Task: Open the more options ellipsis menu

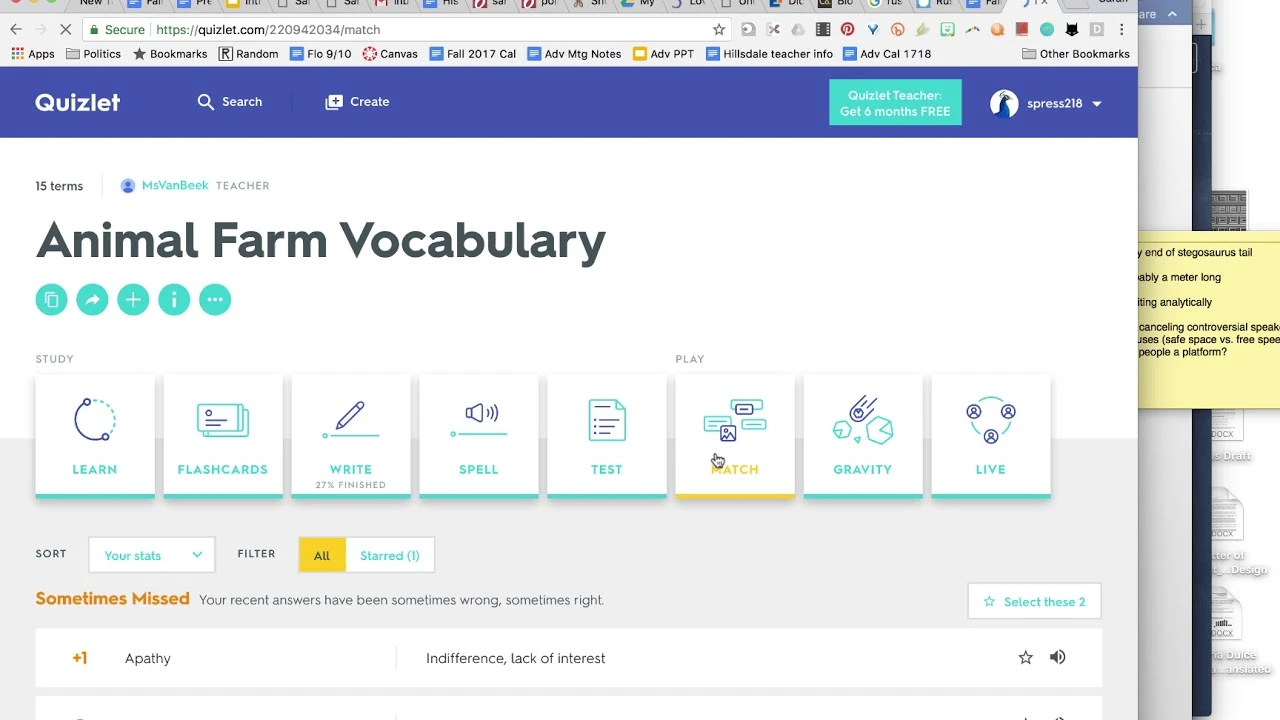Action: coord(215,299)
